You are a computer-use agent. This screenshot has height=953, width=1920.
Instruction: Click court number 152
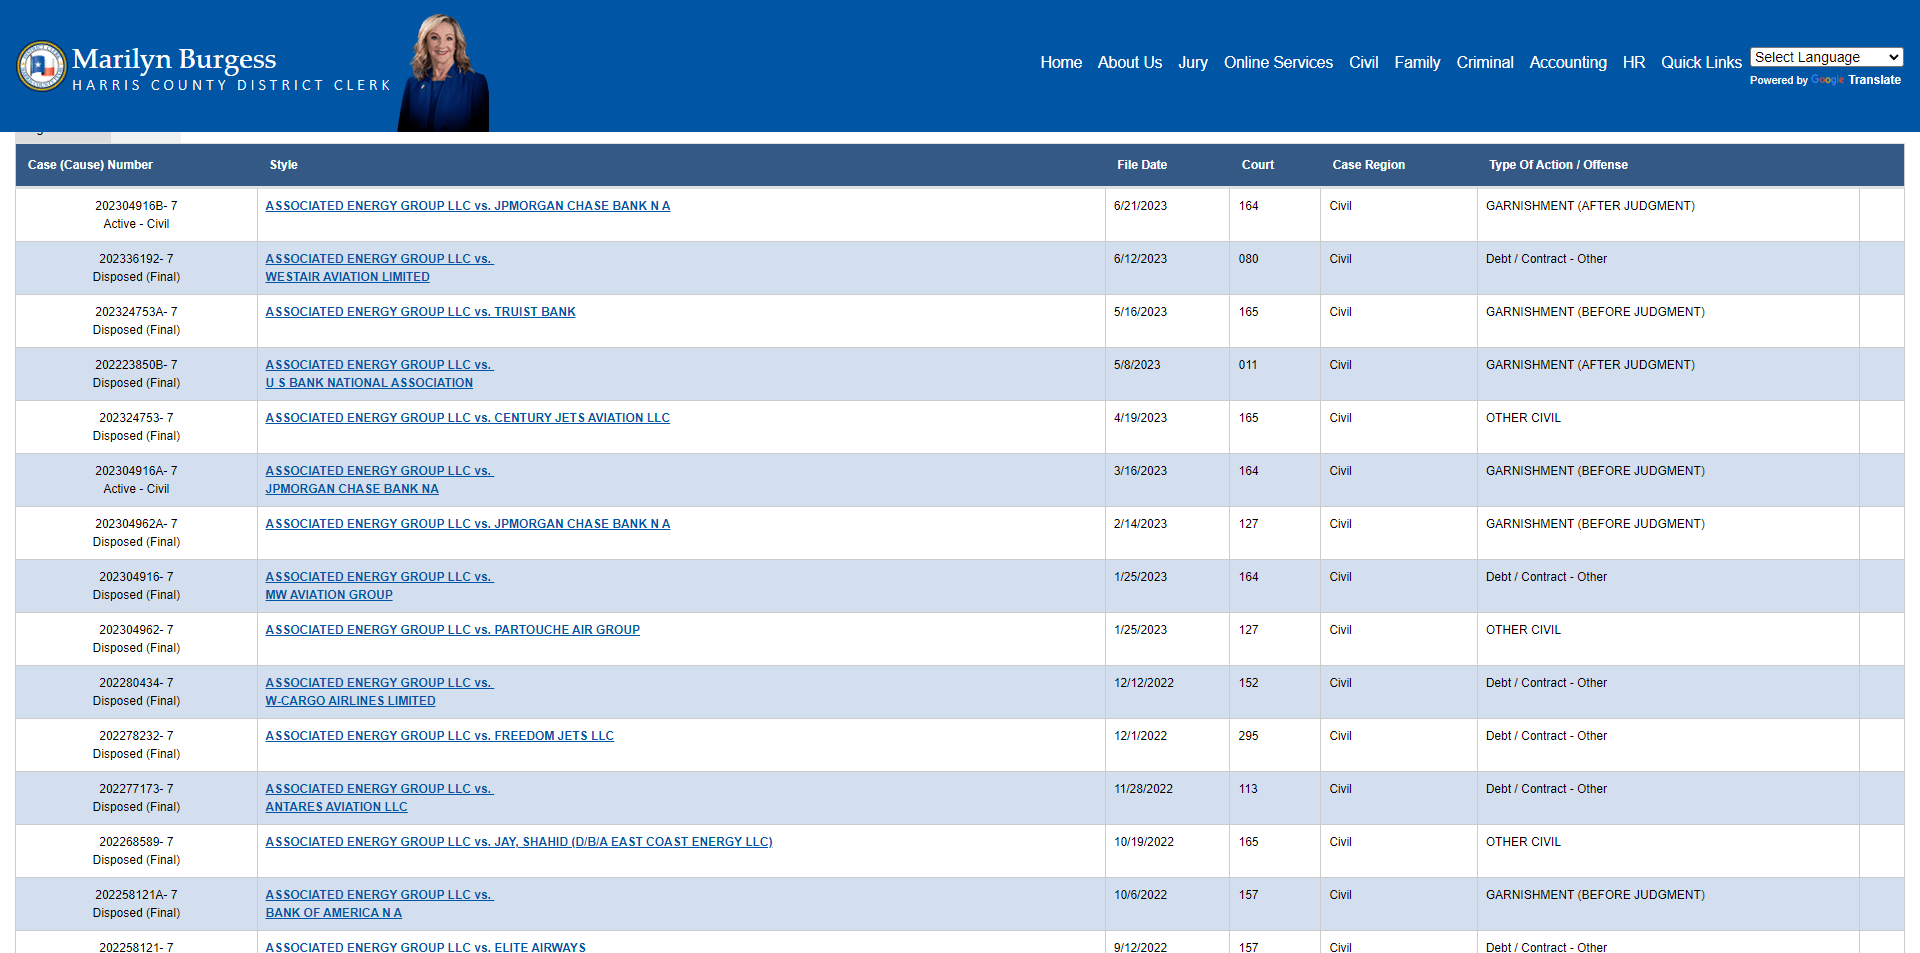[x=1248, y=683]
